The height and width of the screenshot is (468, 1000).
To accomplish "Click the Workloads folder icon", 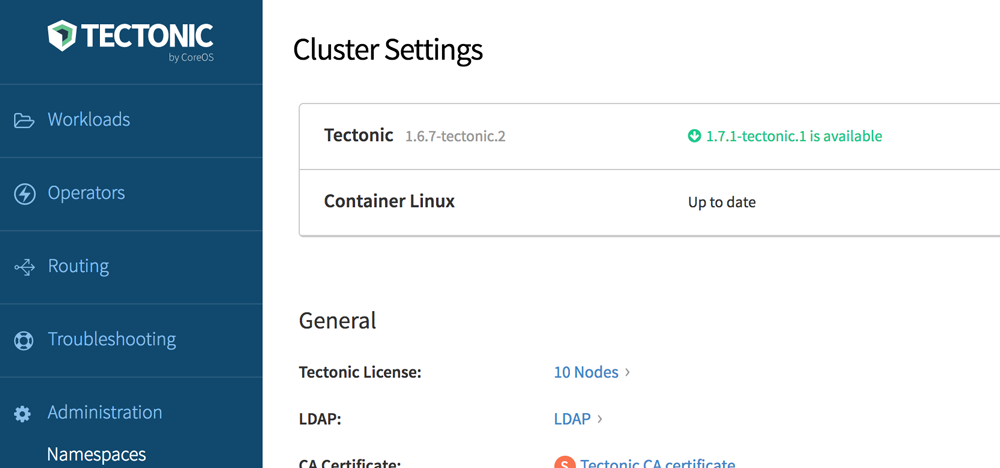I will tap(24, 121).
